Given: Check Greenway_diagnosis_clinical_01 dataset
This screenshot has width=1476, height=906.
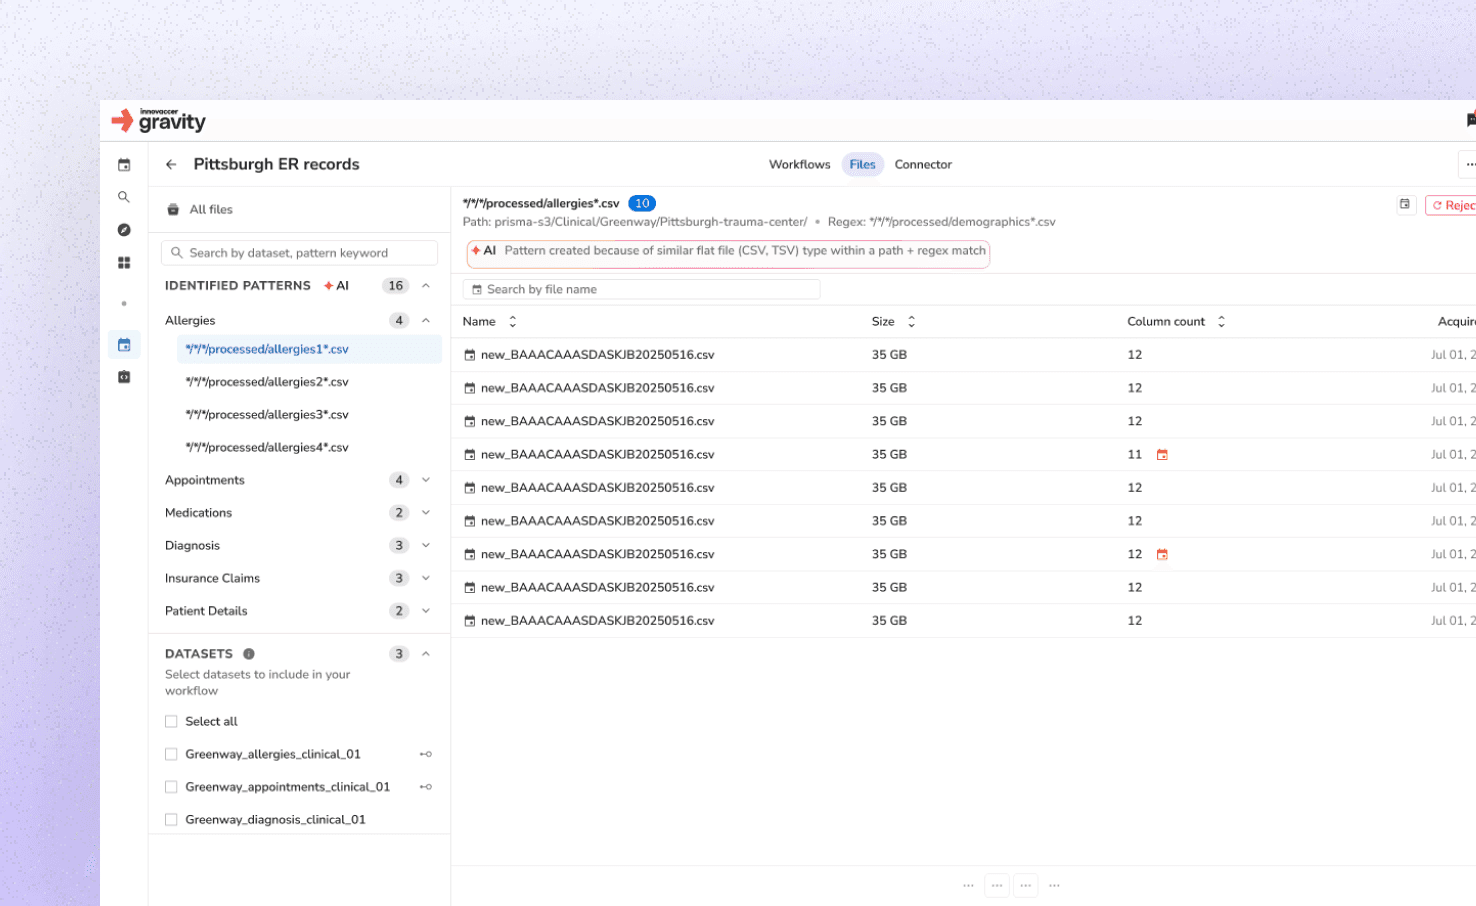Looking at the screenshot, I should click(171, 820).
